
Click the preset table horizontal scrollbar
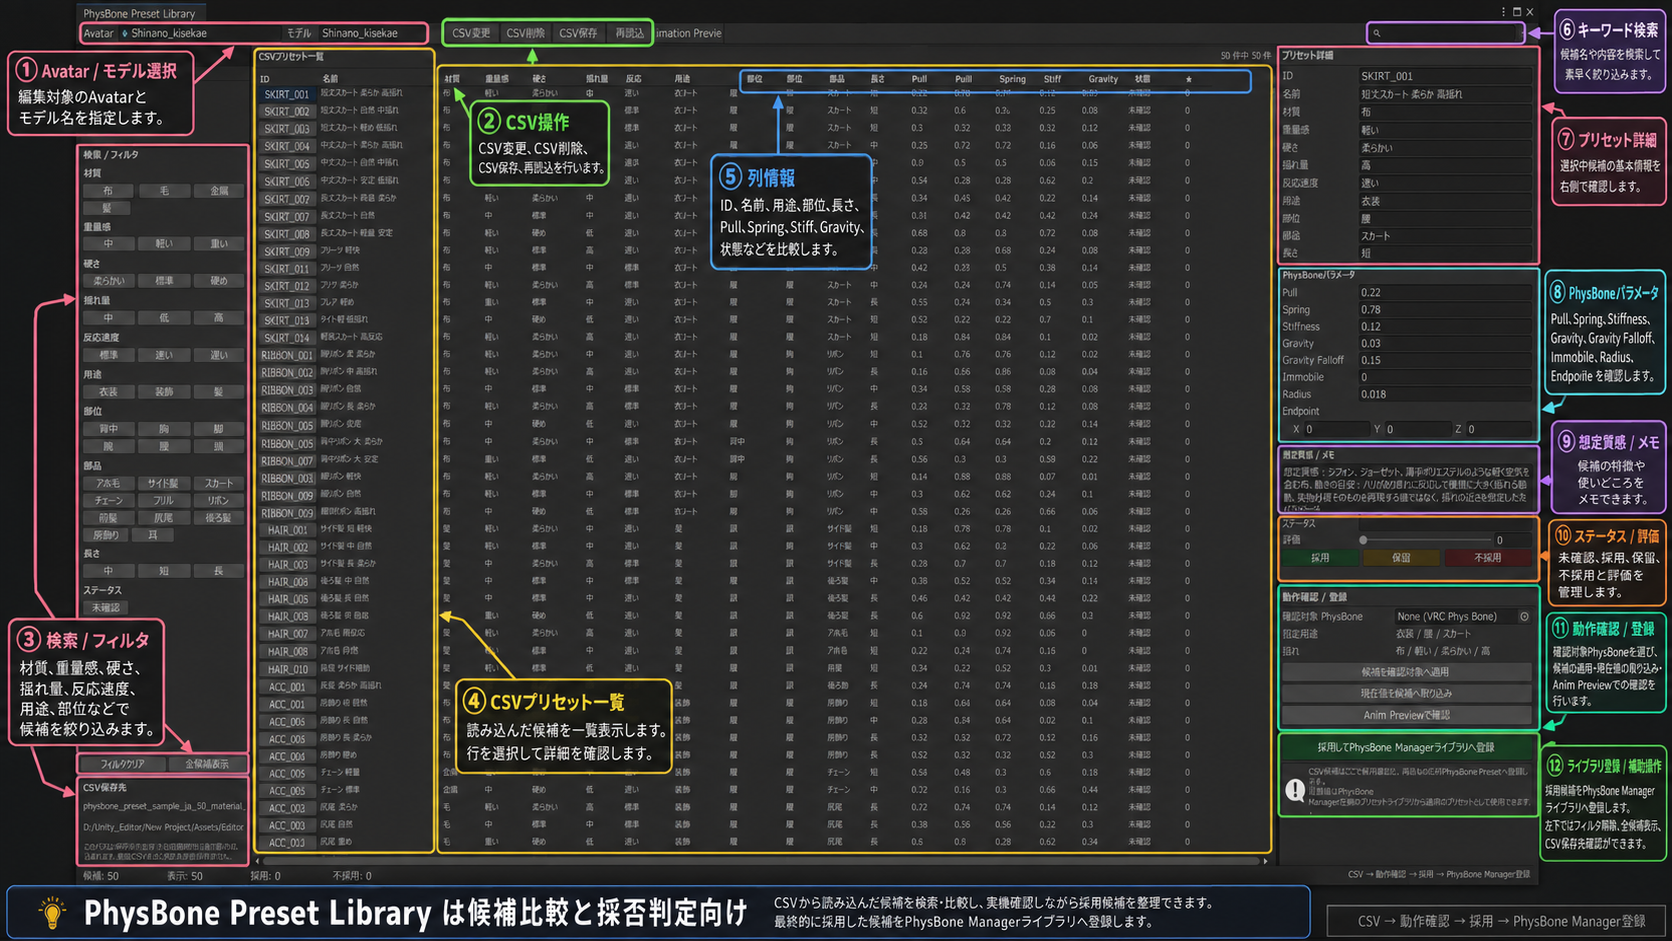coord(762,861)
